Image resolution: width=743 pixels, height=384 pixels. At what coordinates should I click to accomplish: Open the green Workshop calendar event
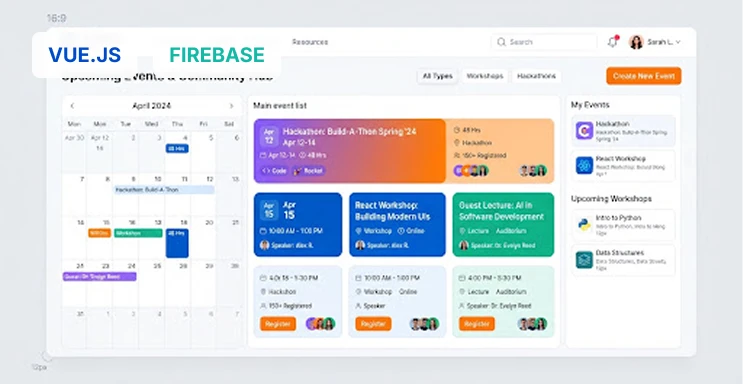138,233
